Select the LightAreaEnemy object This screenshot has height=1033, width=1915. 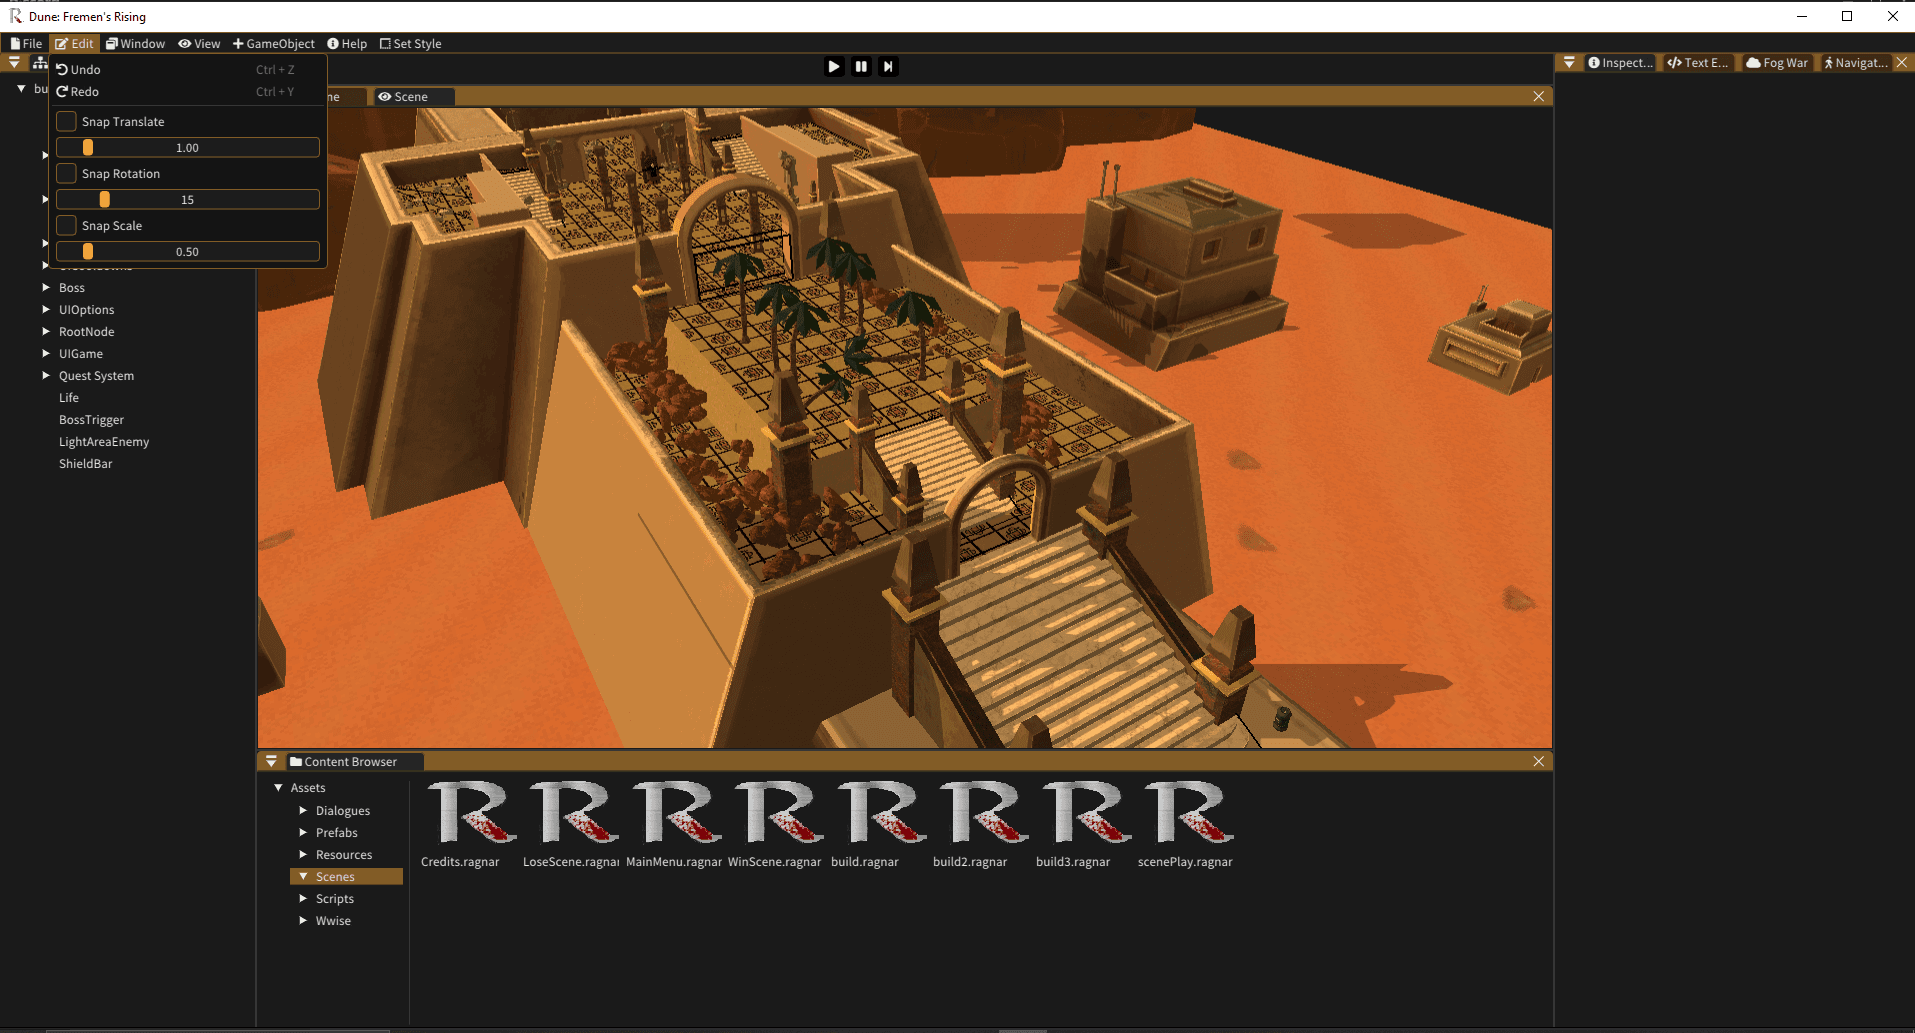[x=104, y=441]
